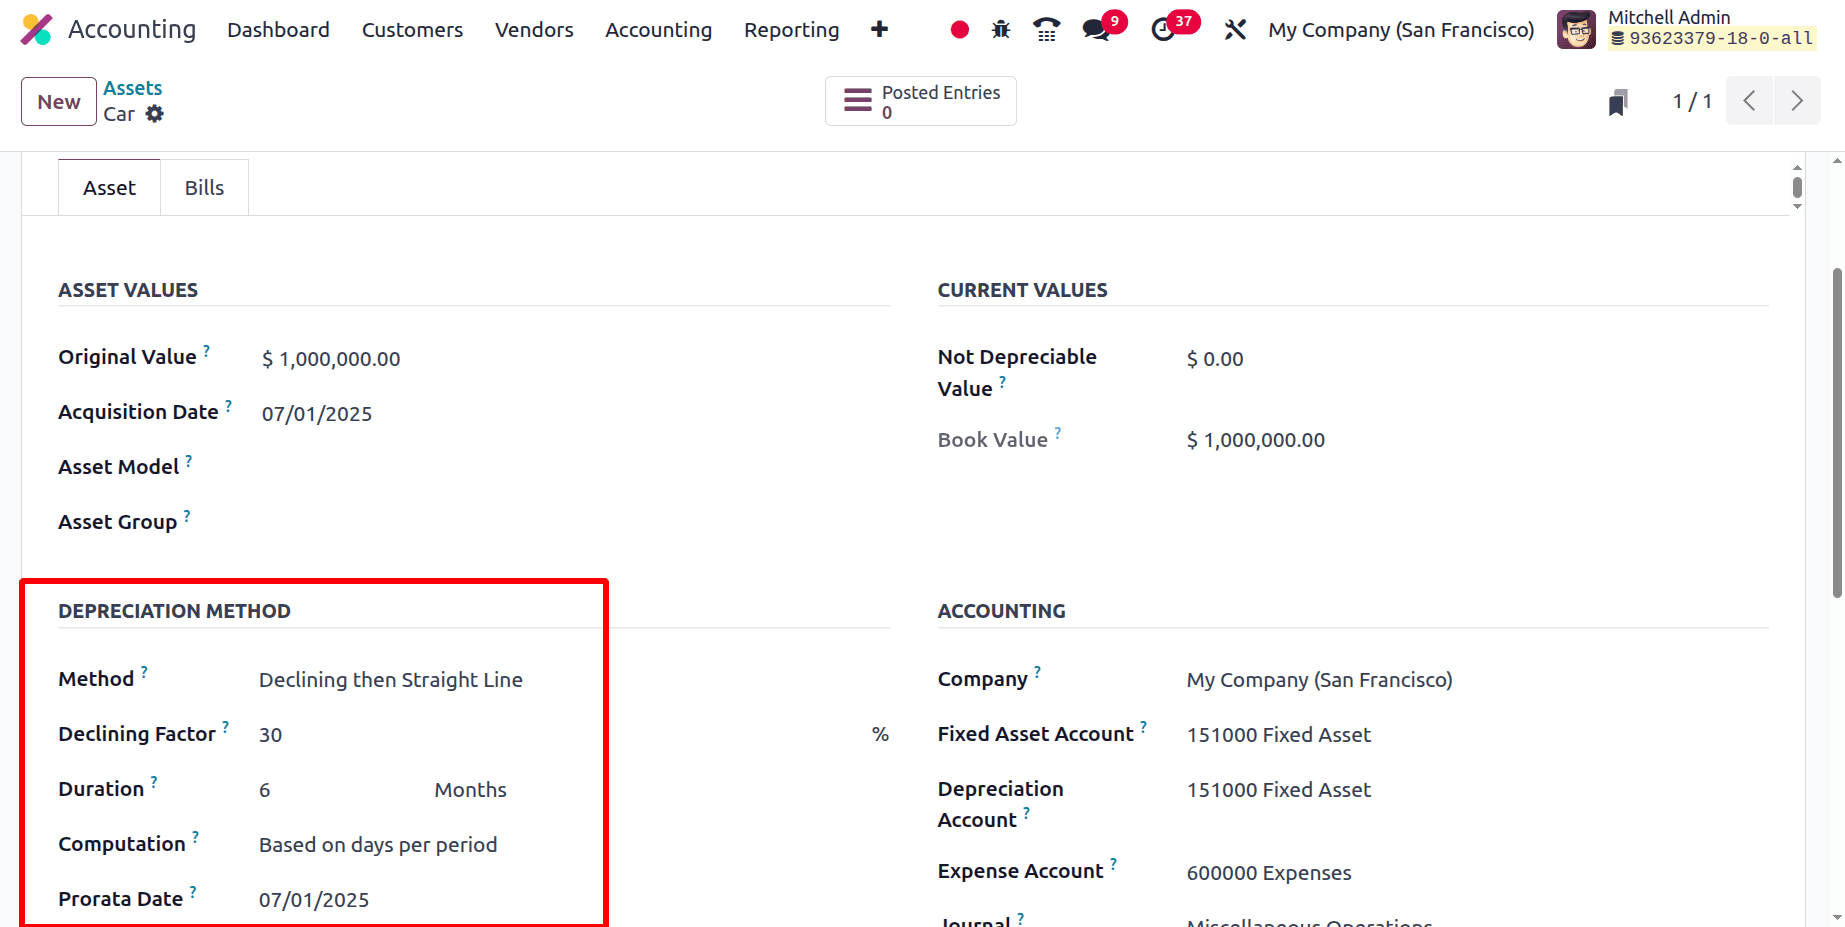1845x927 pixels.
Task: Open the Assets breadcrumb link
Action: click(x=132, y=88)
